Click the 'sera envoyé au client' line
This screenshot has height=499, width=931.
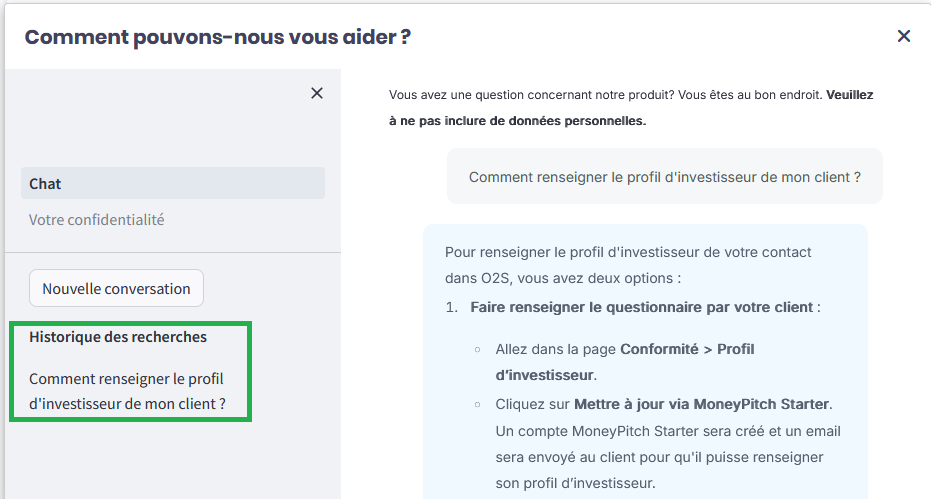659,457
